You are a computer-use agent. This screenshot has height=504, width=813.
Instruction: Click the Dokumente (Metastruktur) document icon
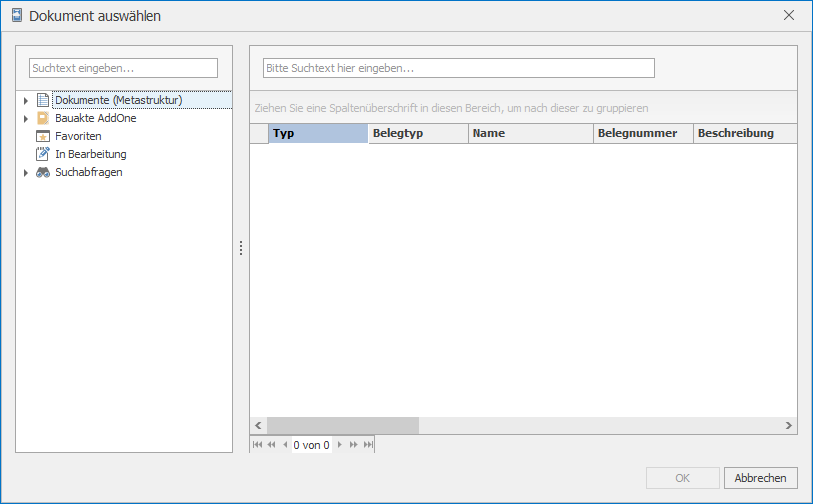[42, 100]
